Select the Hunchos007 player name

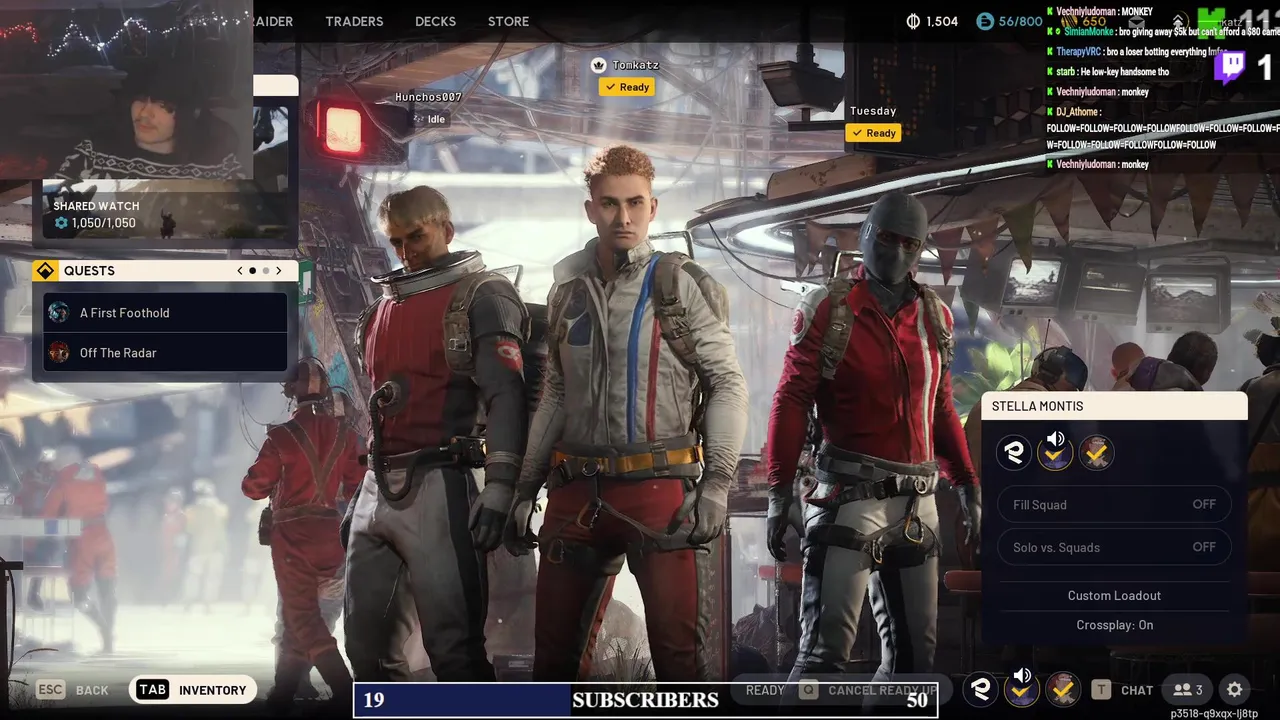coord(428,97)
